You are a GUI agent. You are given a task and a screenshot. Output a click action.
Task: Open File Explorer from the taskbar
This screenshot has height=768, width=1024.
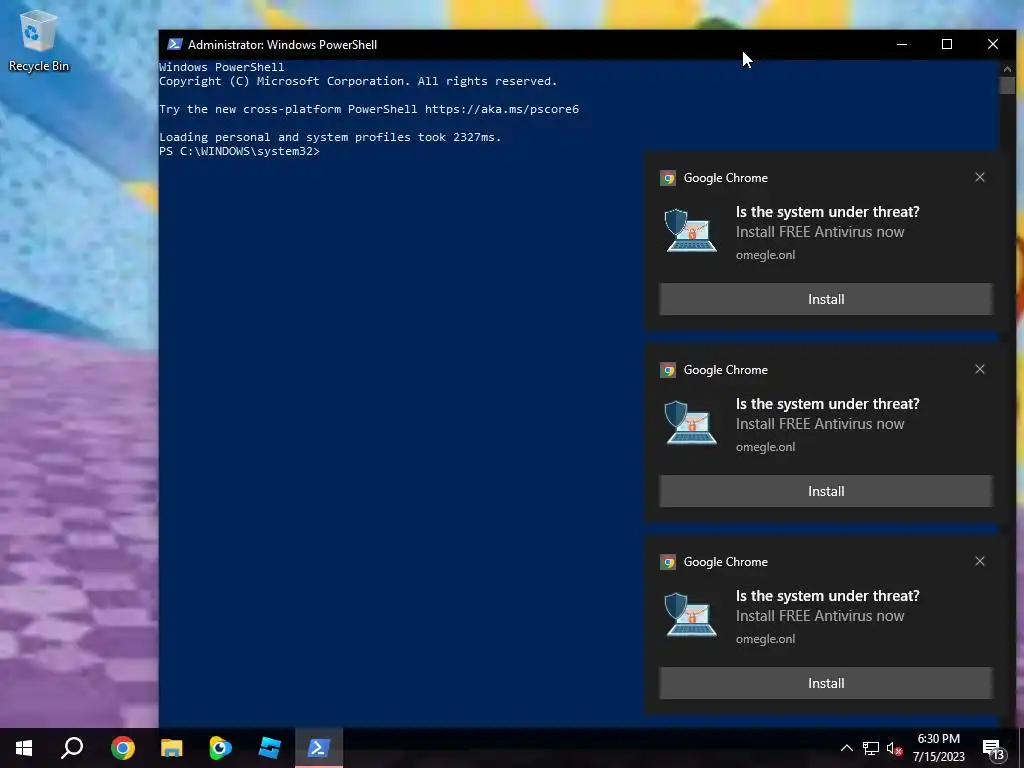172,748
